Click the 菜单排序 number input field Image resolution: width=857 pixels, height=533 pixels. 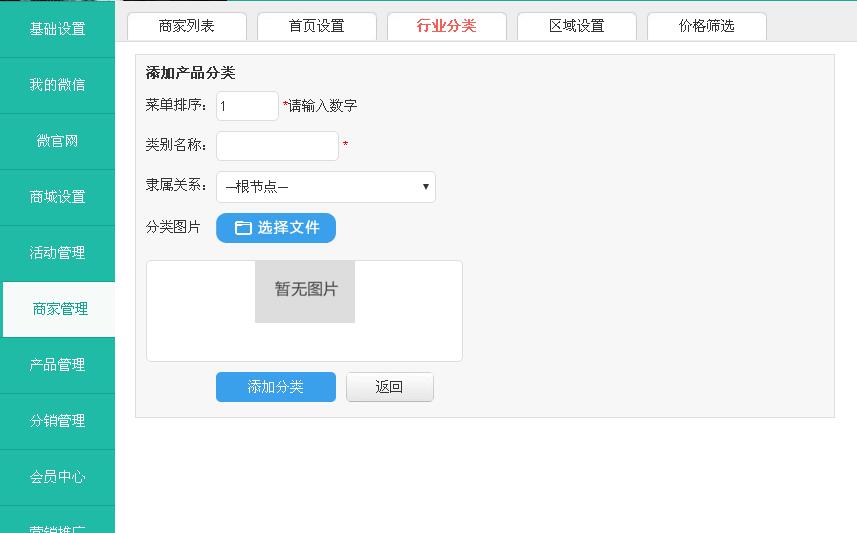pos(247,106)
